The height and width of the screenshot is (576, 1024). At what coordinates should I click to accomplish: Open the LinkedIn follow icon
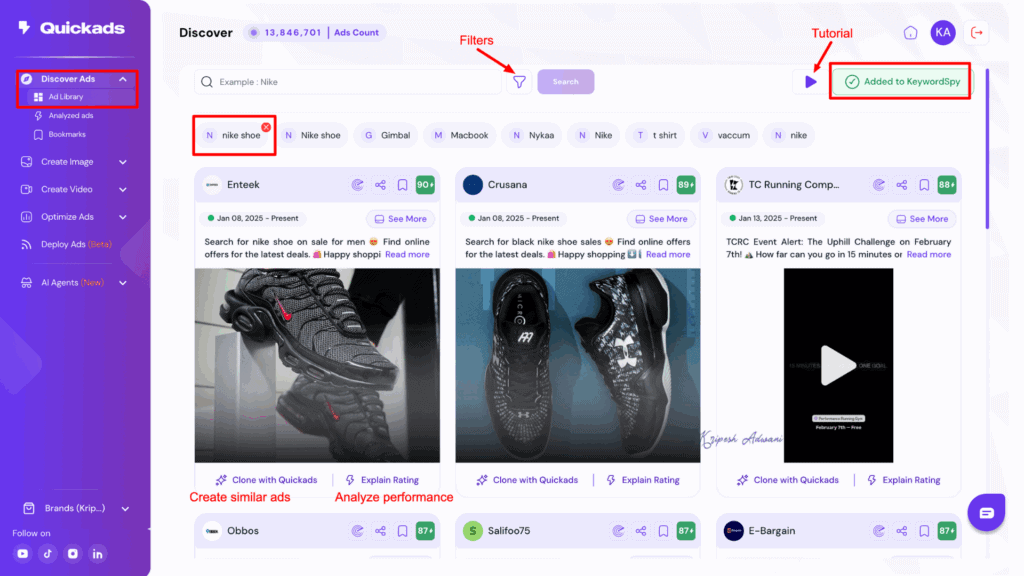click(97, 553)
